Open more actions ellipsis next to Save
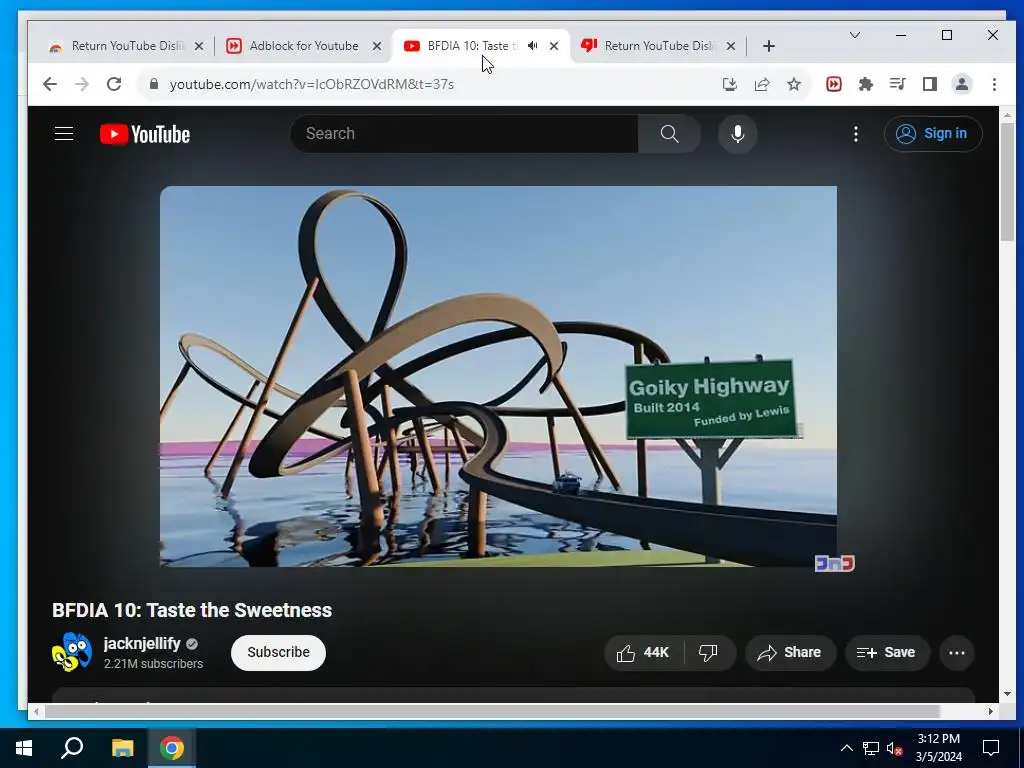The image size is (1024, 768). click(x=957, y=652)
